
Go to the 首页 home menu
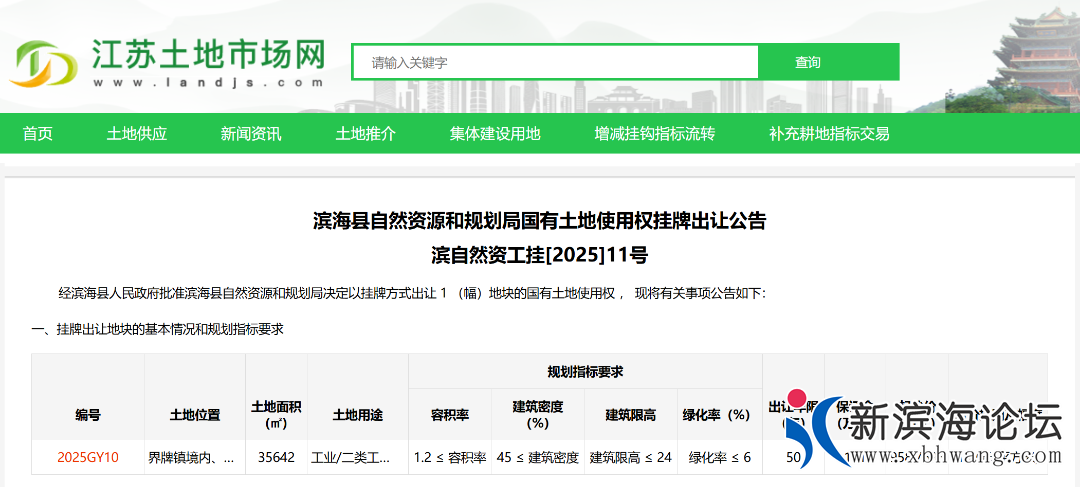point(38,134)
